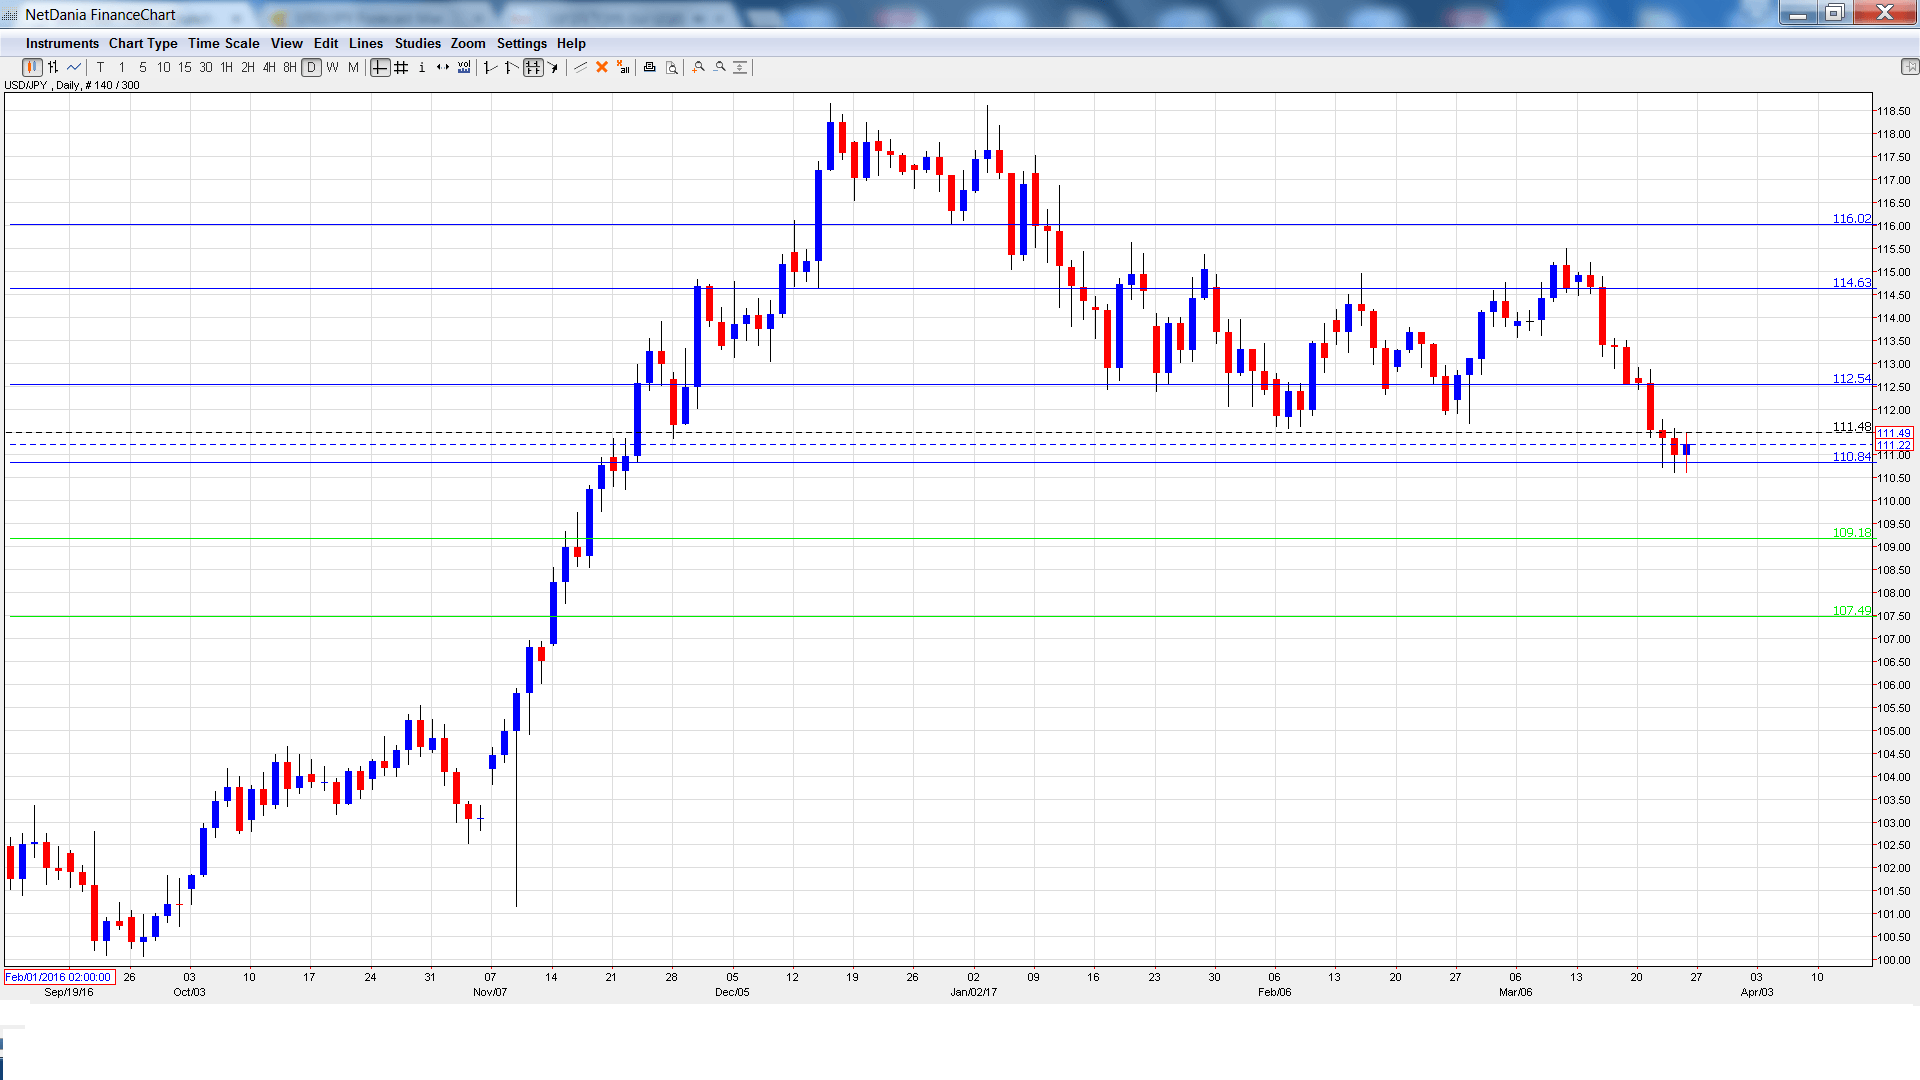Open the Settings menu
This screenshot has height=1080, width=1920.
click(x=521, y=43)
